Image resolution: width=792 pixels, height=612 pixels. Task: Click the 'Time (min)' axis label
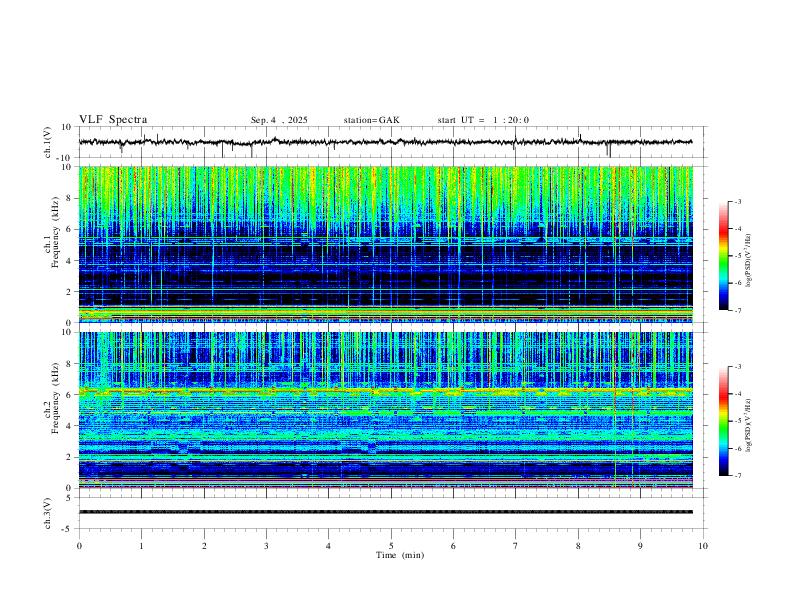click(400, 555)
